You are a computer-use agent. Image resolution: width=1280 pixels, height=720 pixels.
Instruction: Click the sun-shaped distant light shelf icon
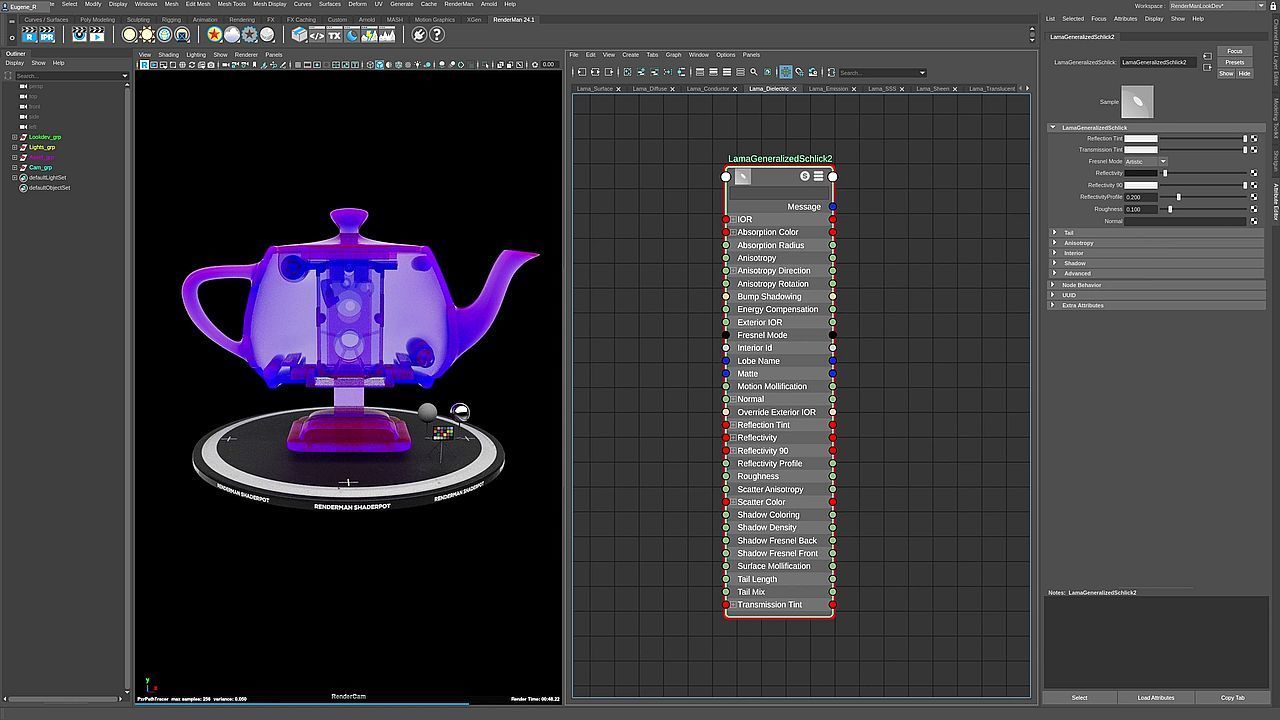click(147, 35)
